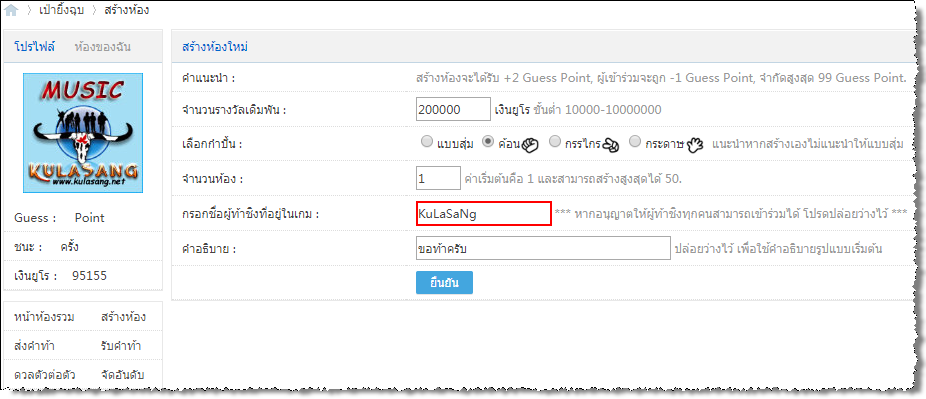Open the จัดอันดับ ranking menu link

pos(123,375)
